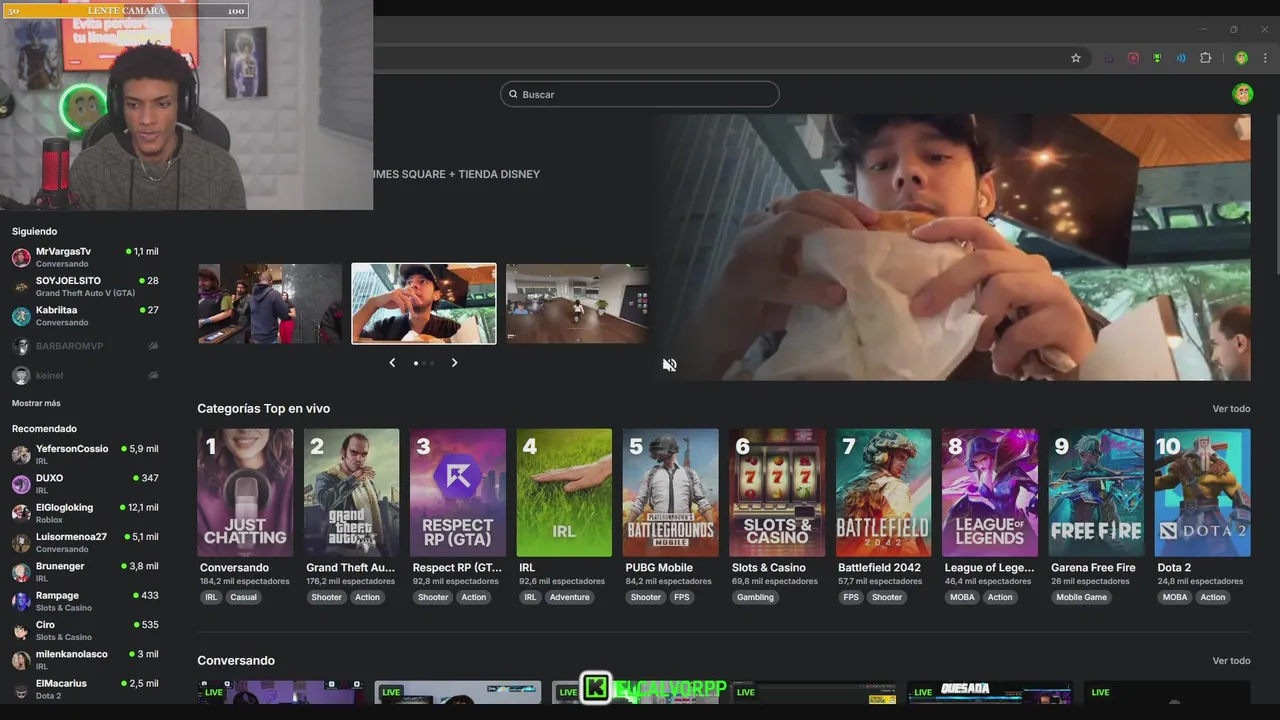Open the IRL category card

(x=564, y=492)
